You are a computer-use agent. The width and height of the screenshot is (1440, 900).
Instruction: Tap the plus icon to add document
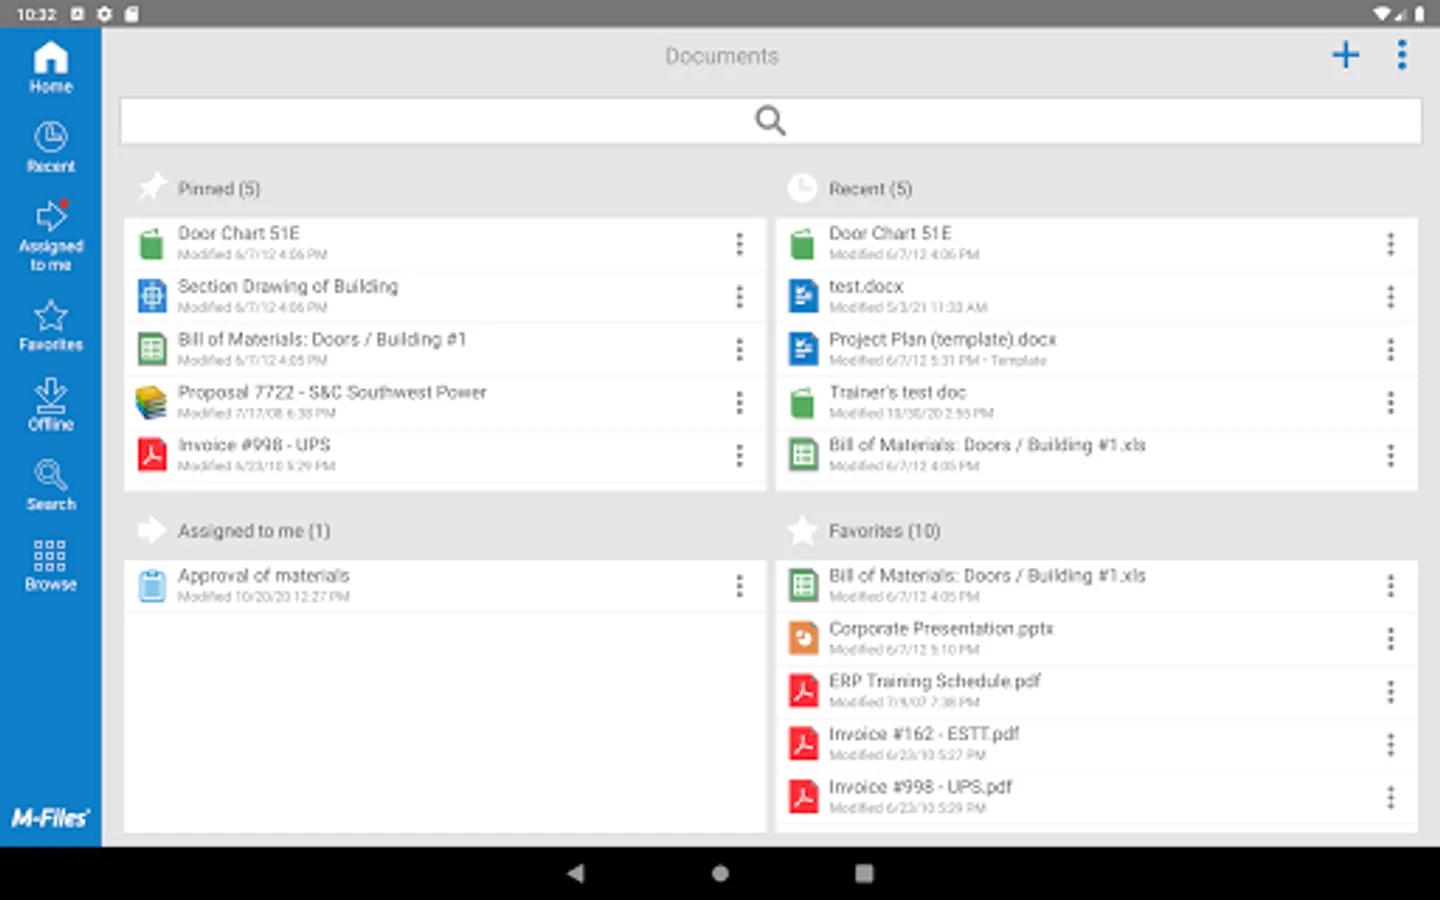coord(1346,55)
